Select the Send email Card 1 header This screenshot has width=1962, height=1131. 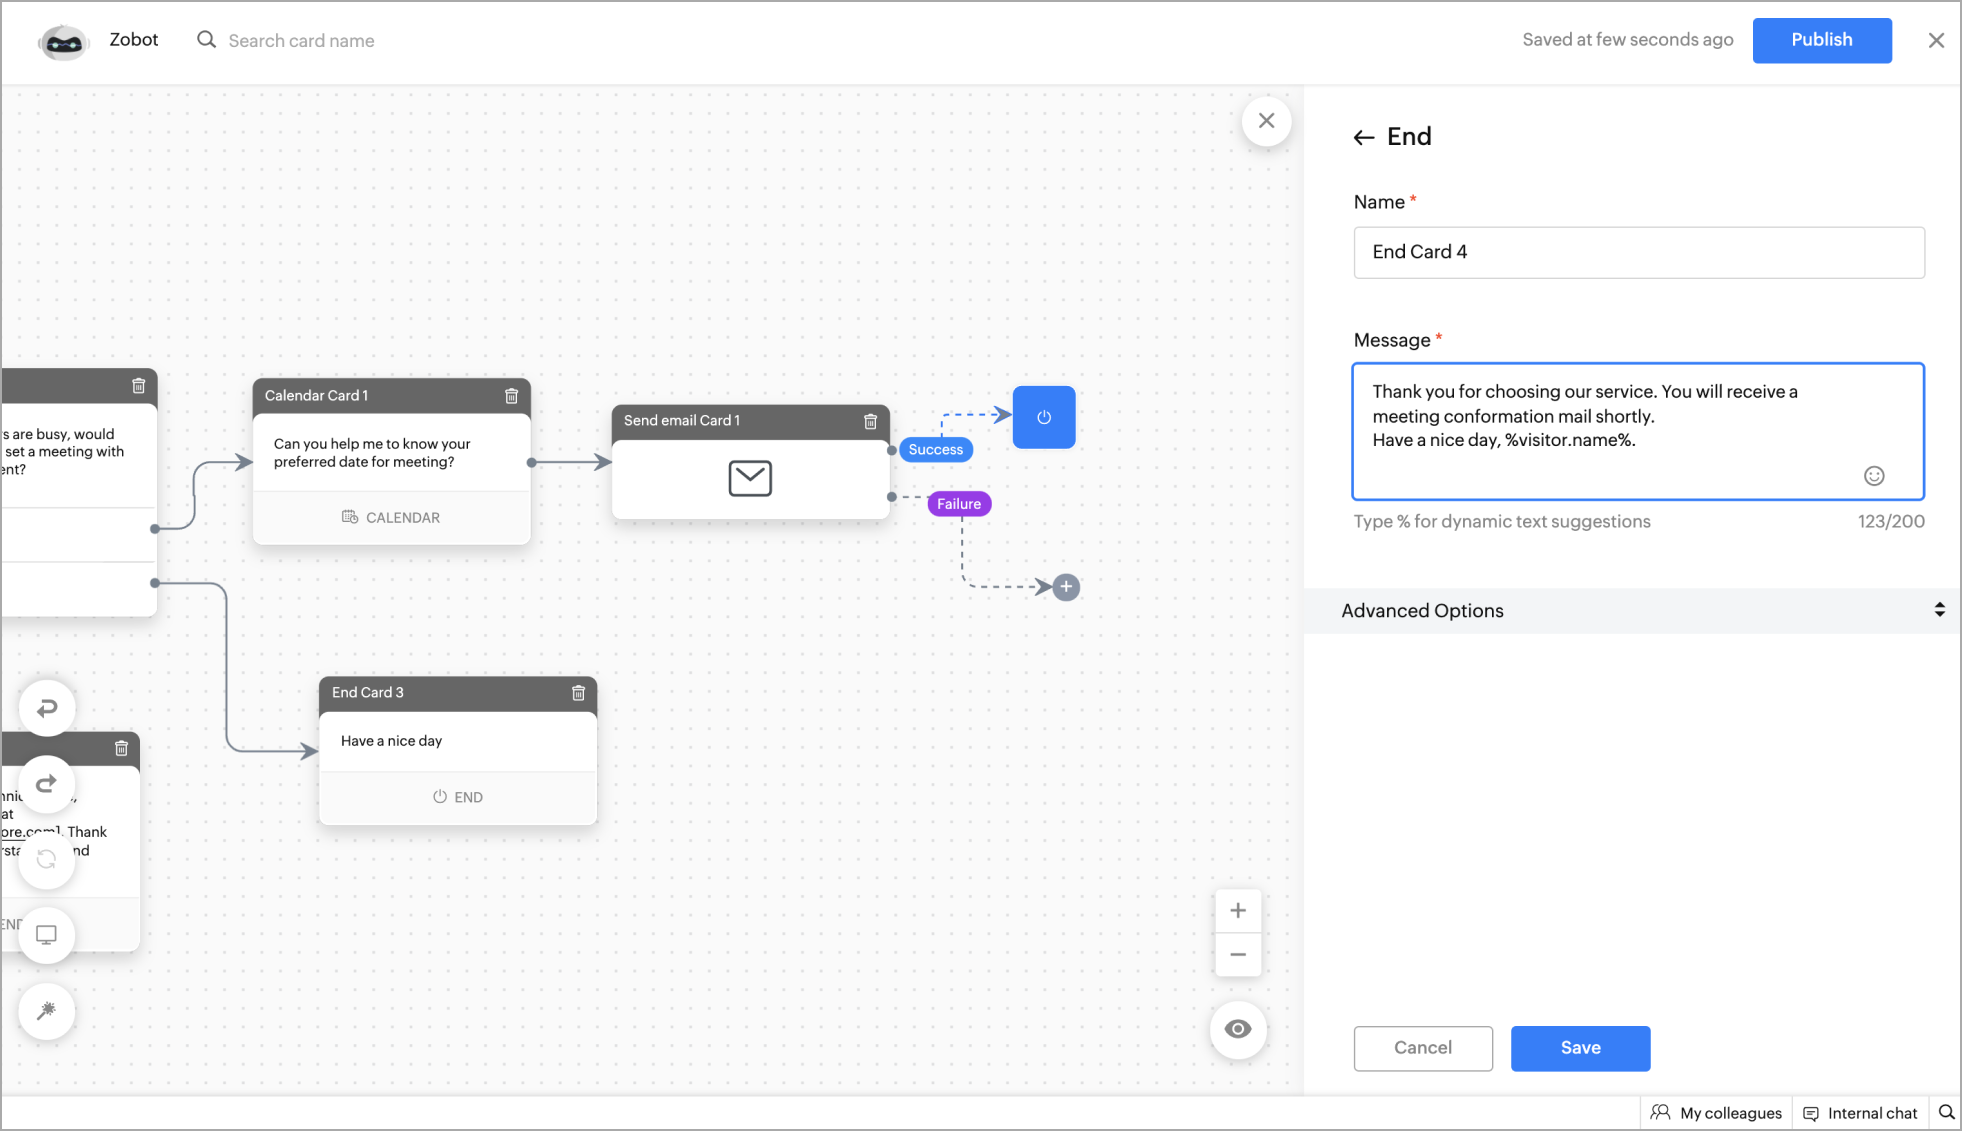point(750,421)
